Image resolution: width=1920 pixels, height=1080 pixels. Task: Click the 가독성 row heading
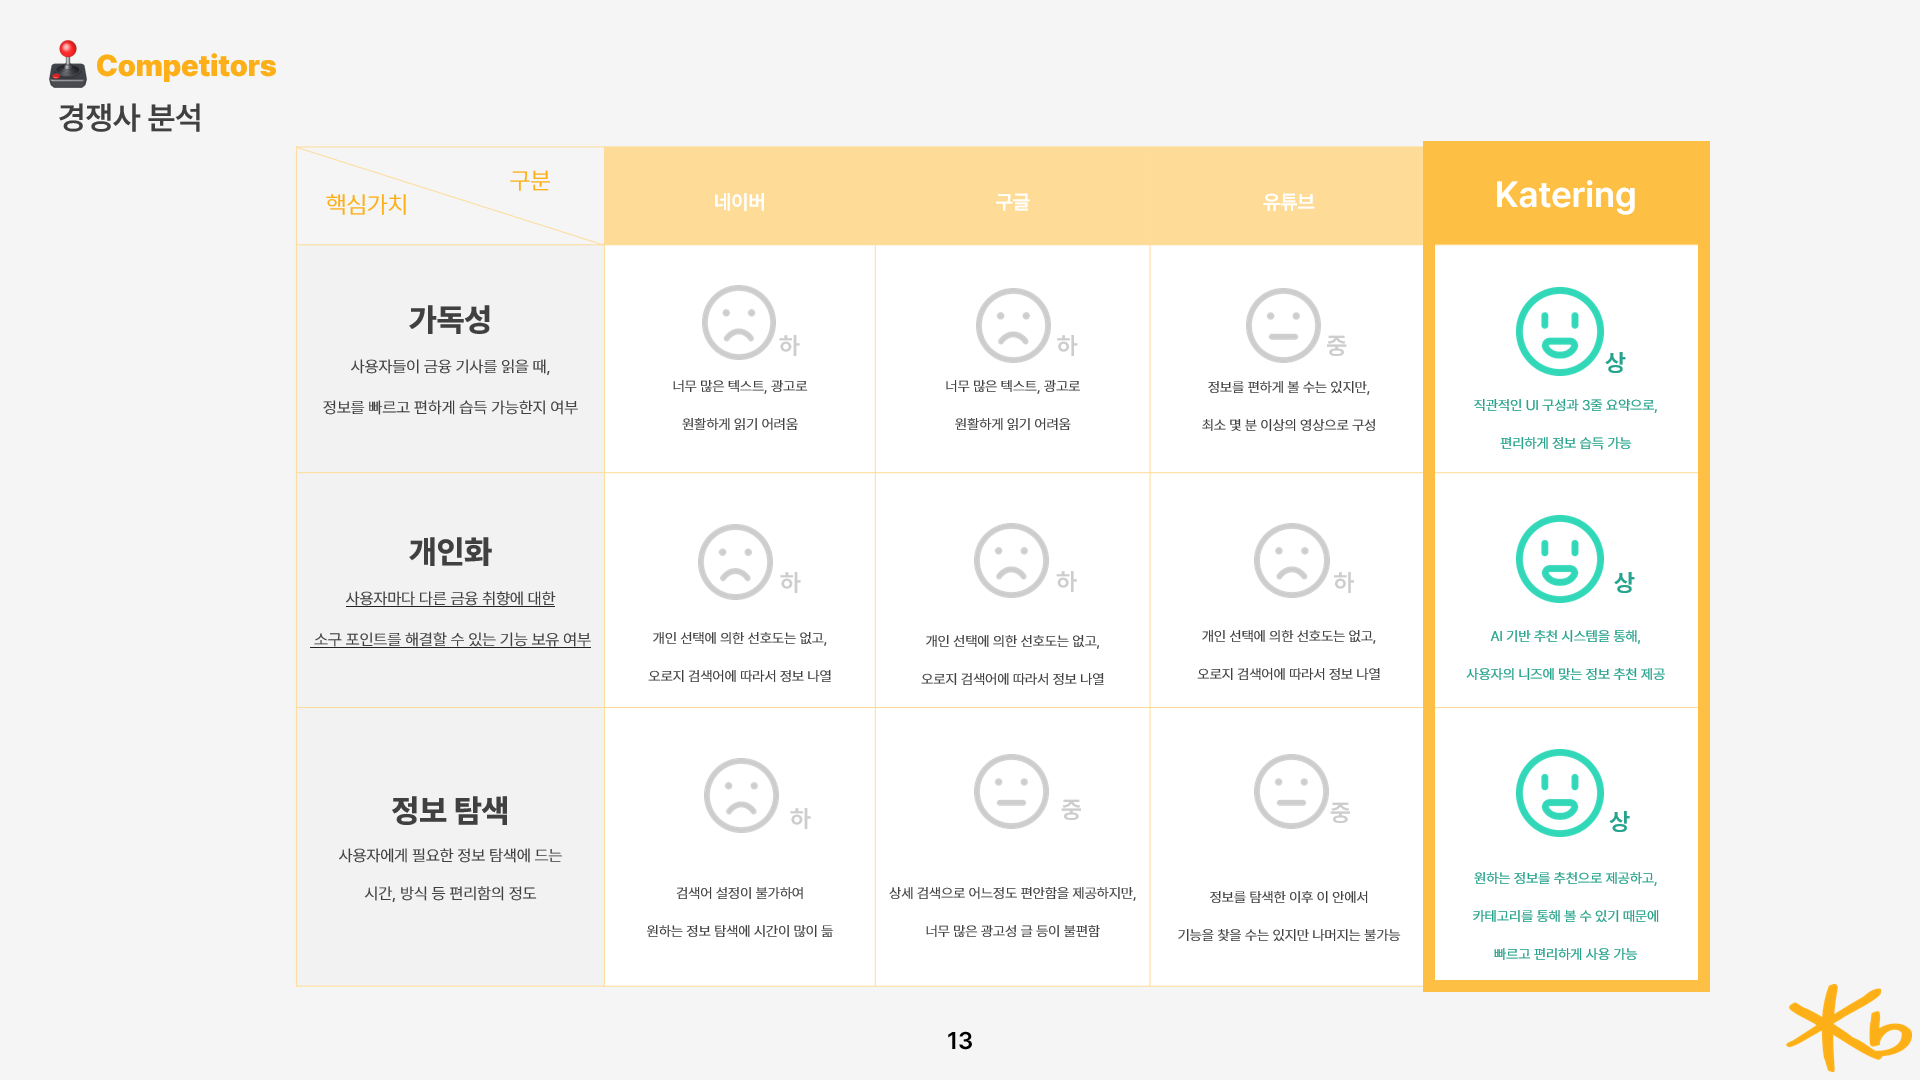coord(450,319)
